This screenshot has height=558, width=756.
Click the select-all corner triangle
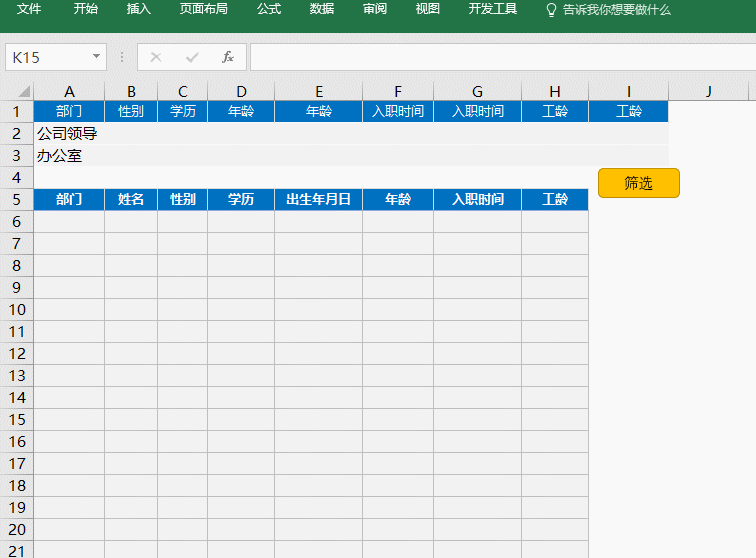17,92
